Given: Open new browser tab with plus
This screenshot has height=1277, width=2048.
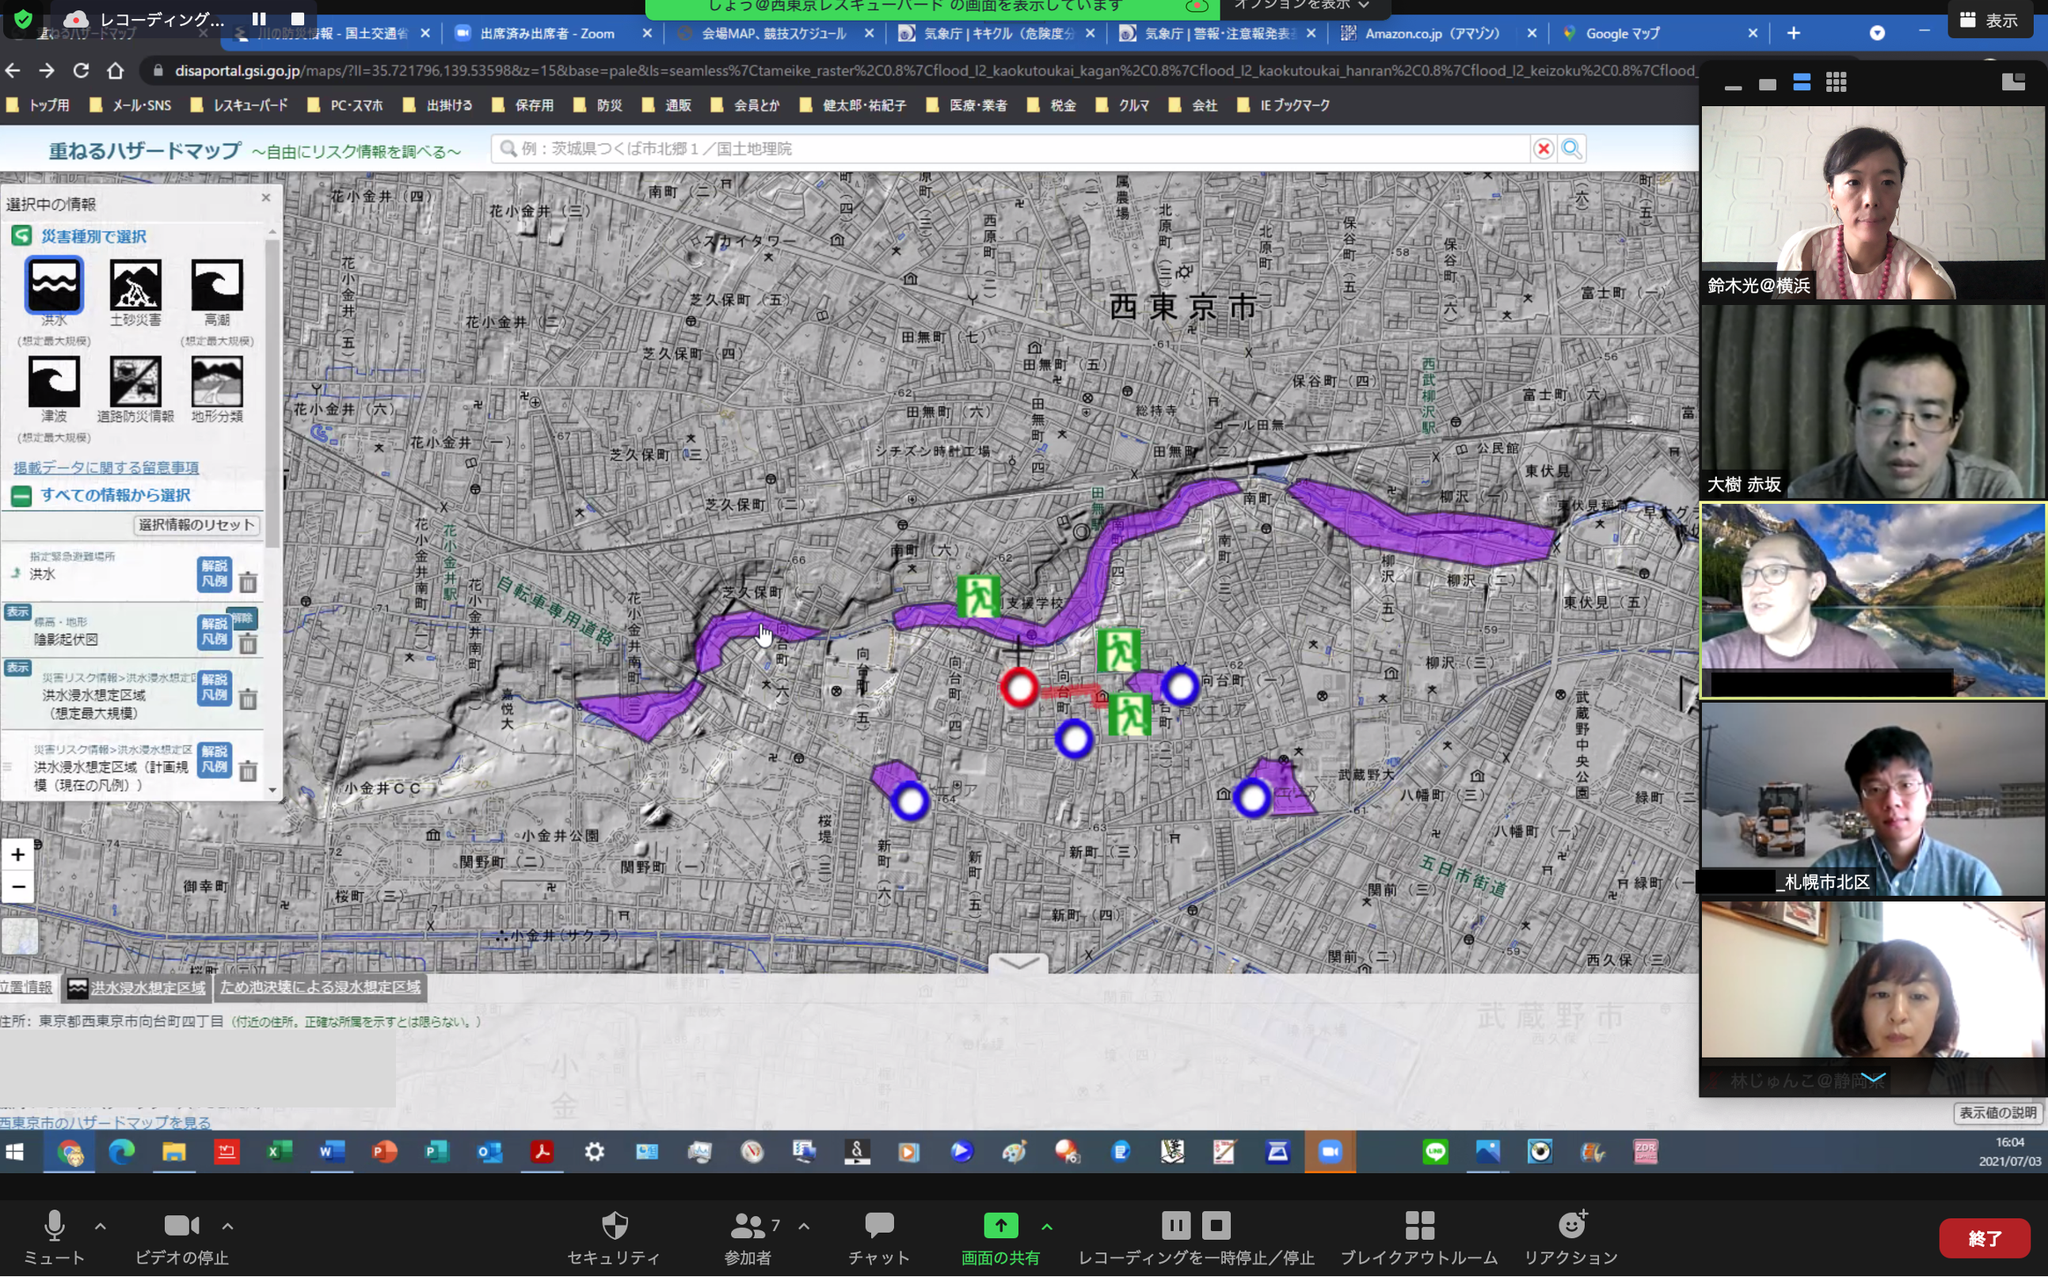Looking at the screenshot, I should pos(1793,33).
